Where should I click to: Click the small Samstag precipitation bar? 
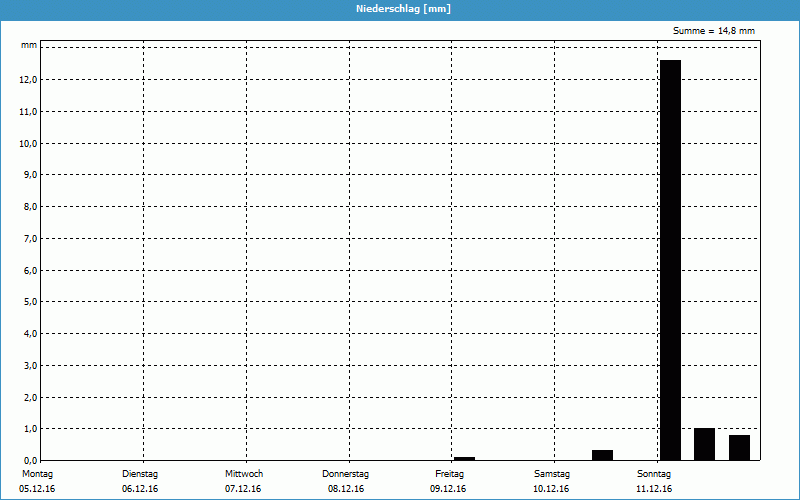pos(602,455)
